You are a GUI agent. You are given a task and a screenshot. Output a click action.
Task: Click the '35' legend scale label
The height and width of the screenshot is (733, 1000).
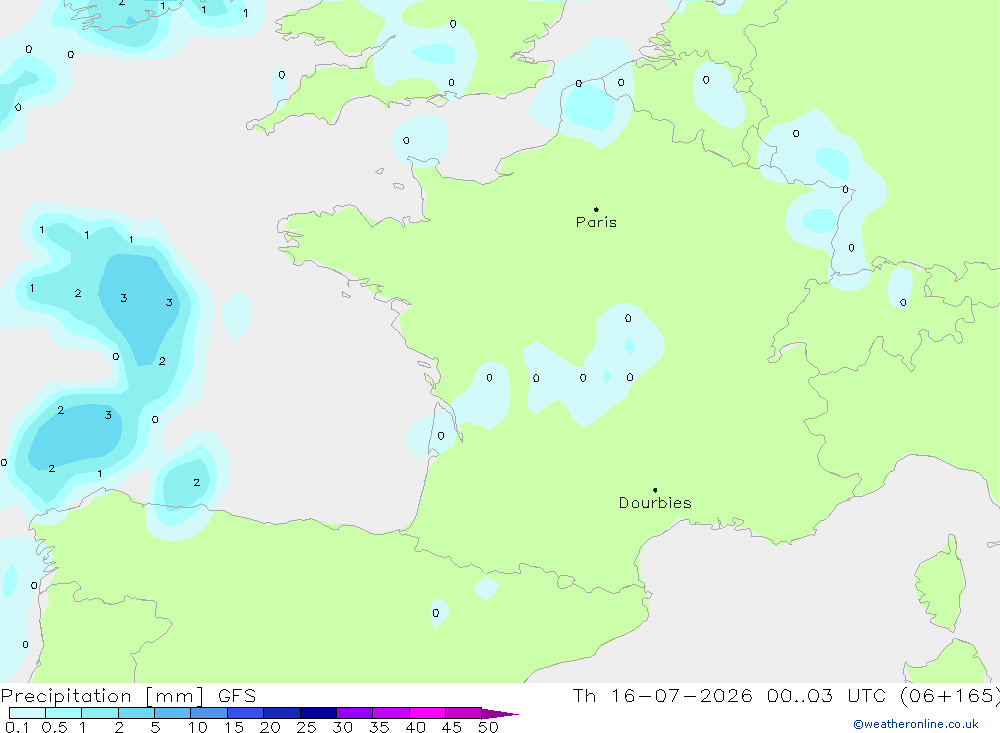coord(379,727)
